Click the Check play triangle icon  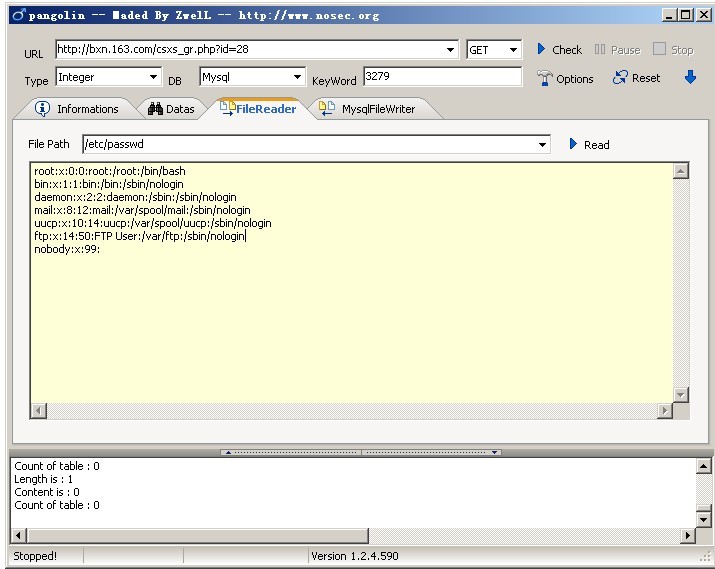point(541,49)
